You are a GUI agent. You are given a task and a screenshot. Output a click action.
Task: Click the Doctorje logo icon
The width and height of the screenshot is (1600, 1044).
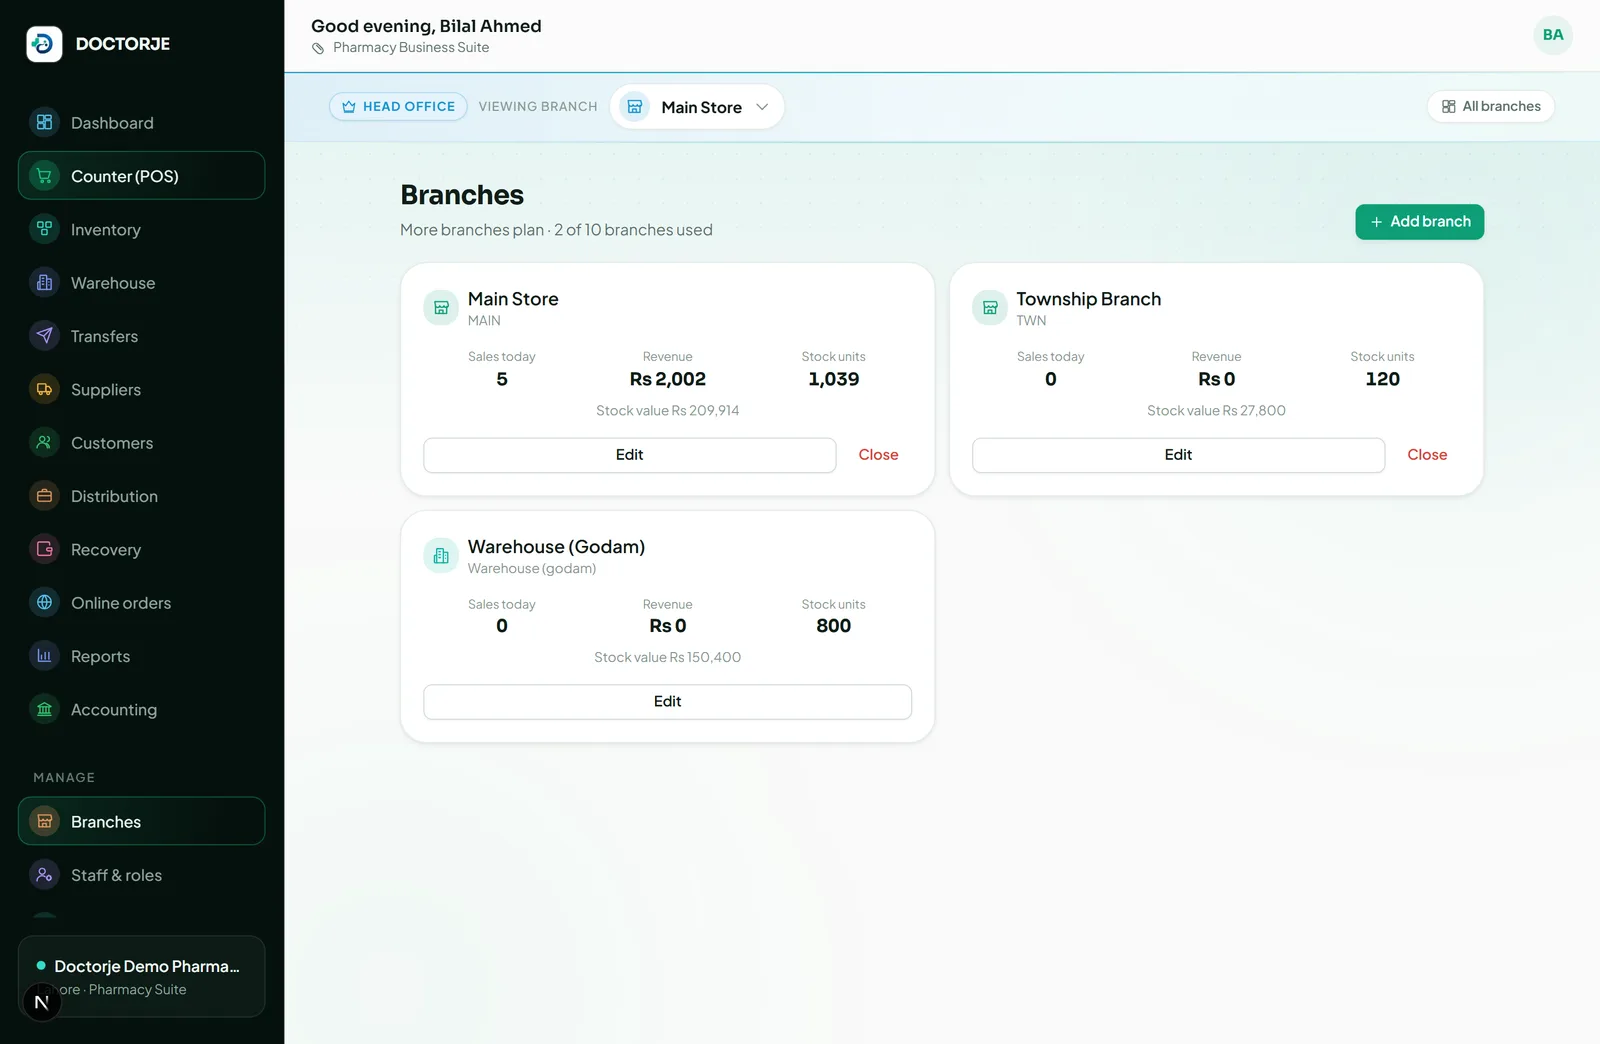[x=44, y=44]
